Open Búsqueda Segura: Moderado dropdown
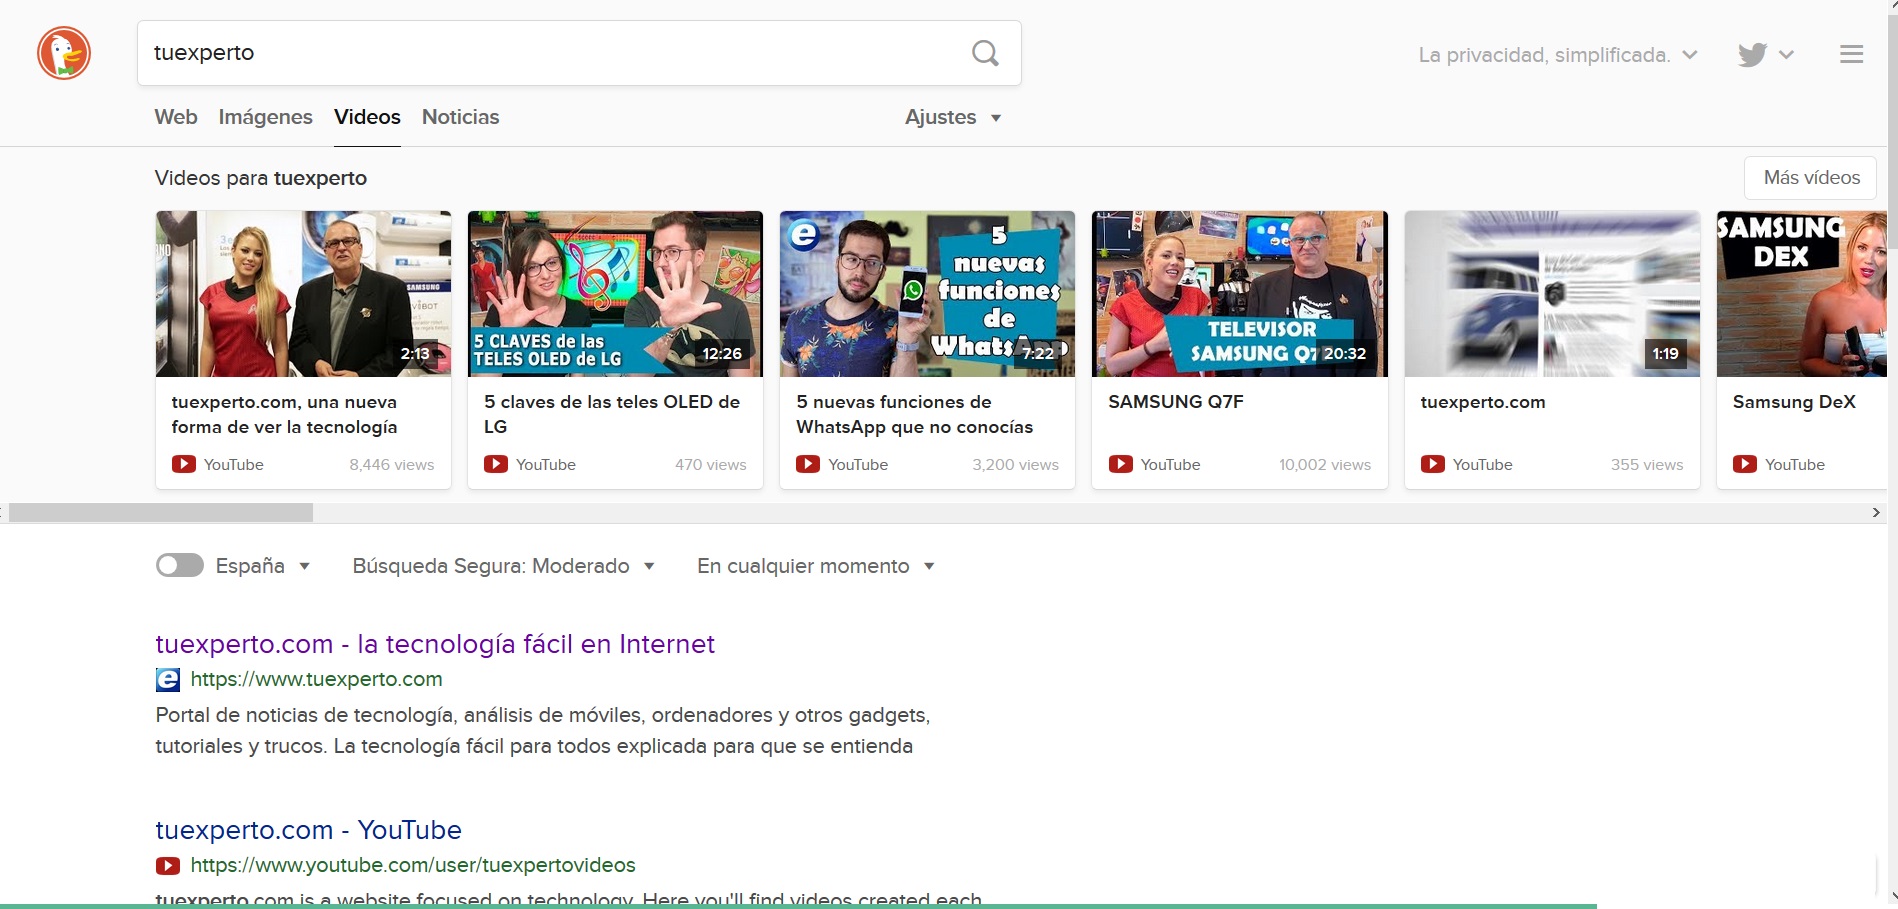1898x909 pixels. click(x=503, y=566)
